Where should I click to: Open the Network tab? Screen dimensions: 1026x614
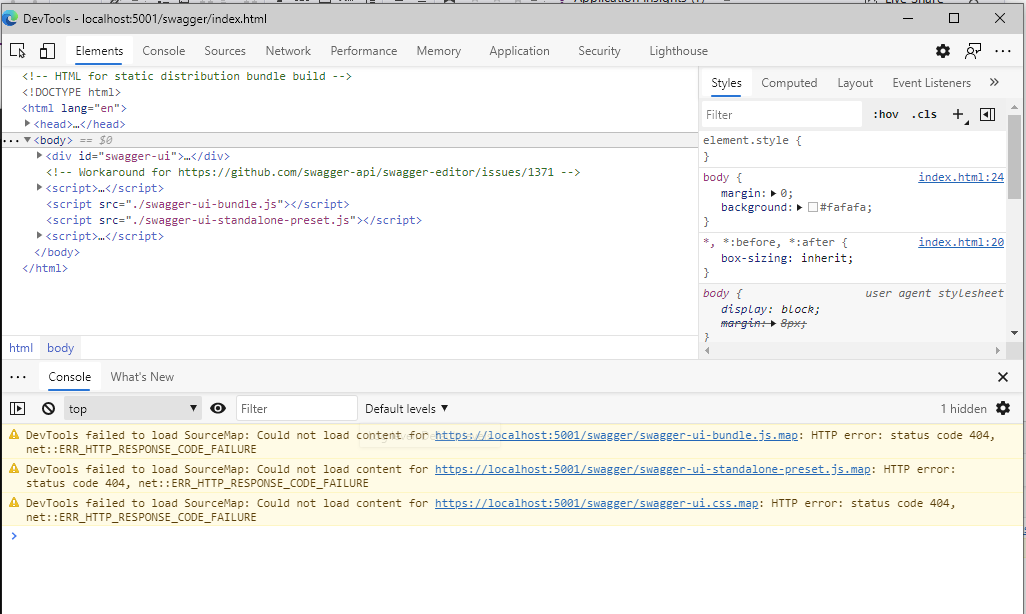(x=288, y=51)
